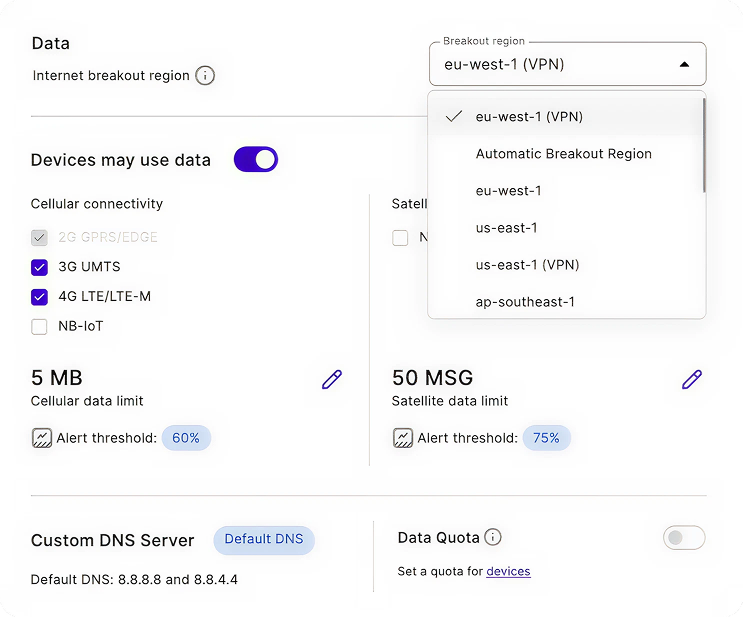Open the devices link under Data Quota
The image size is (743, 617).
(x=508, y=572)
